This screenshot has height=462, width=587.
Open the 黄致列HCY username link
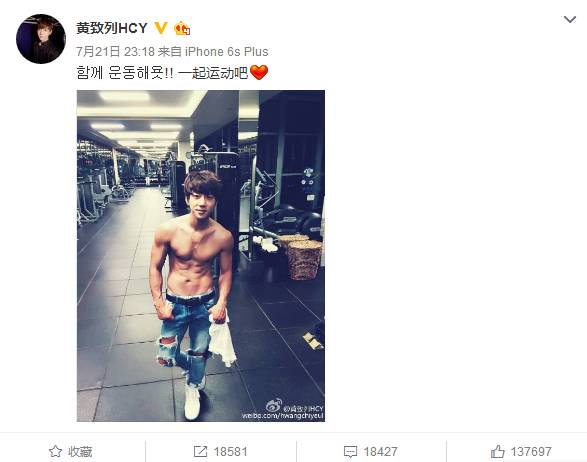[112, 28]
